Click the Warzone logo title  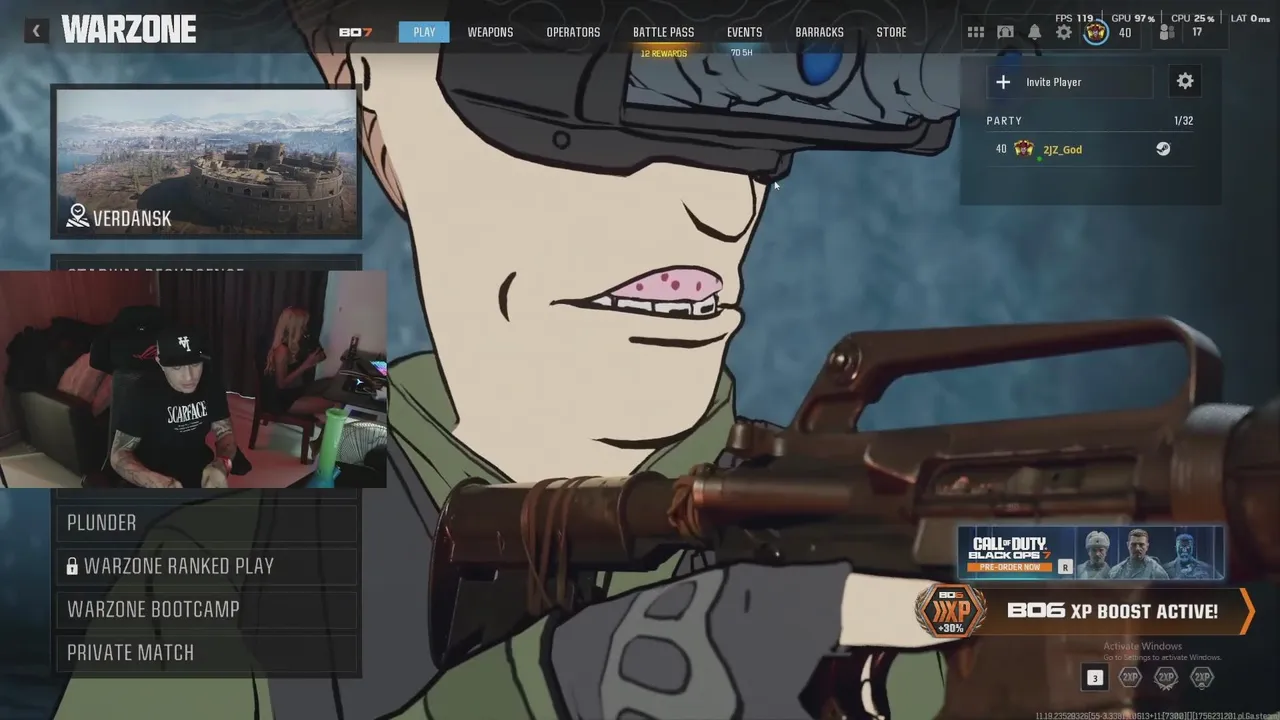[x=129, y=31]
